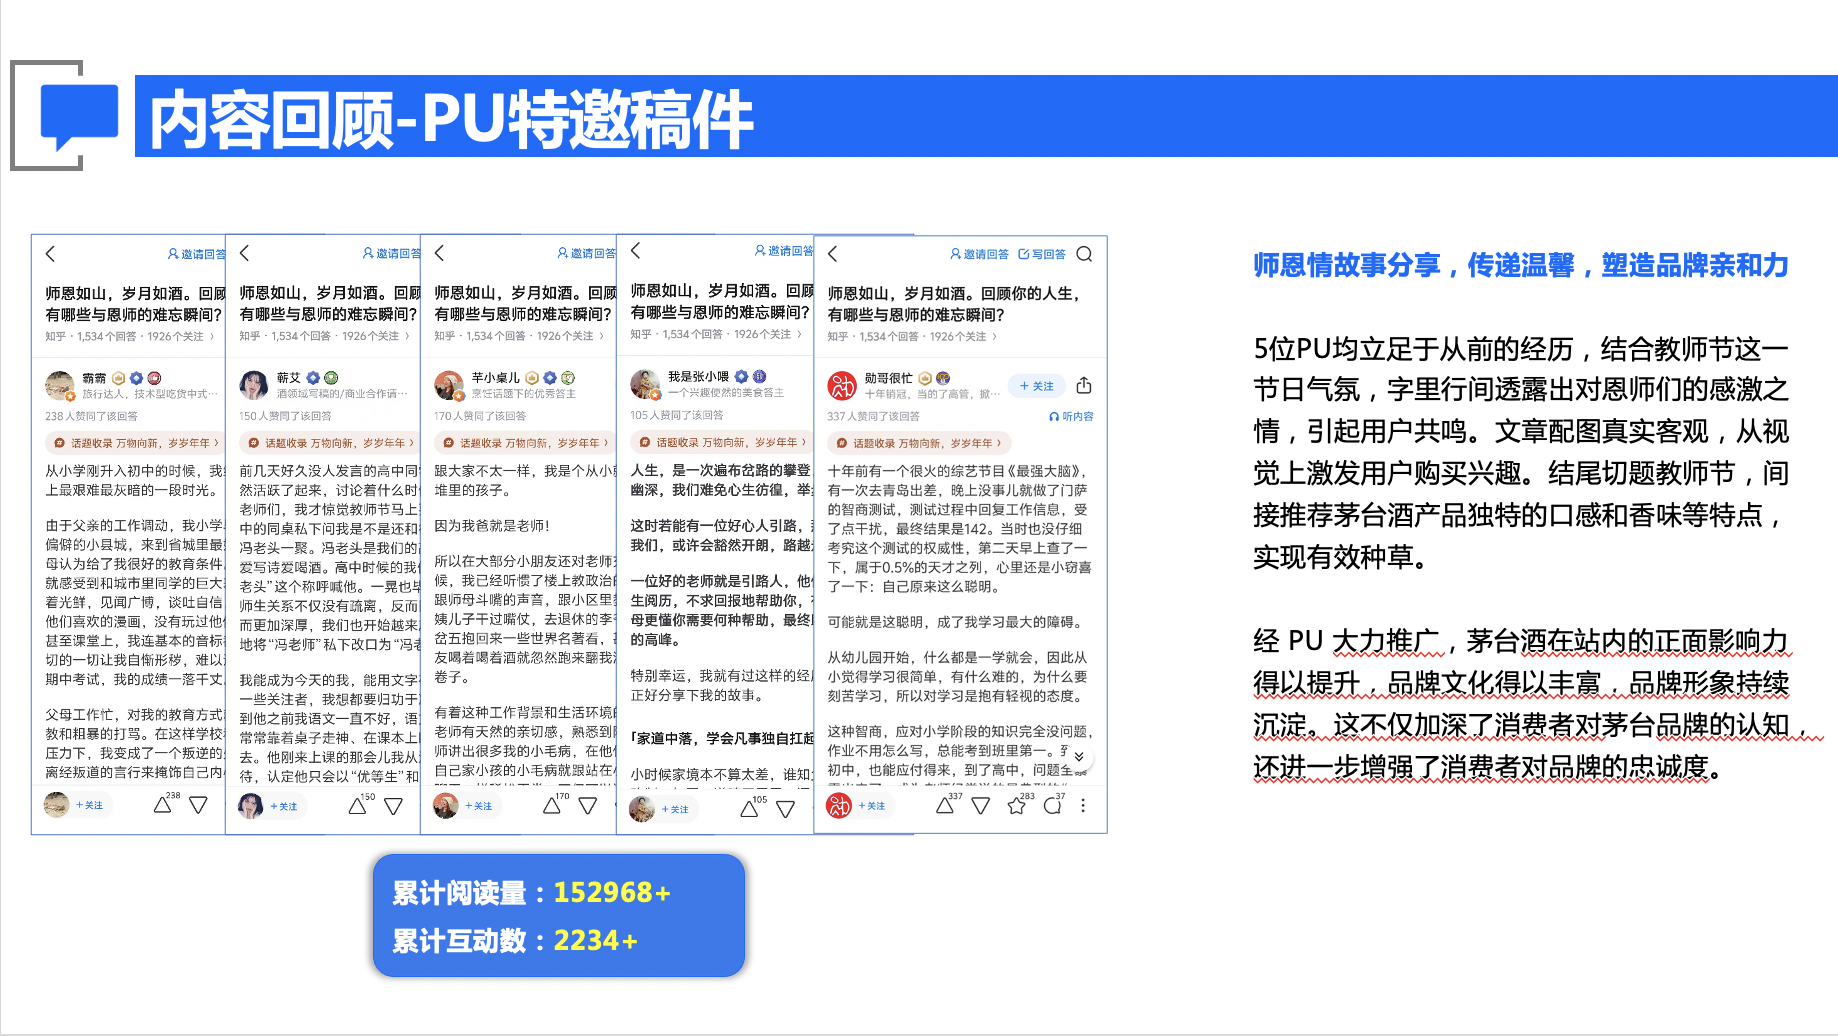Toggle the +关注 follow pill beside 勋哥很忙

(x=1036, y=386)
